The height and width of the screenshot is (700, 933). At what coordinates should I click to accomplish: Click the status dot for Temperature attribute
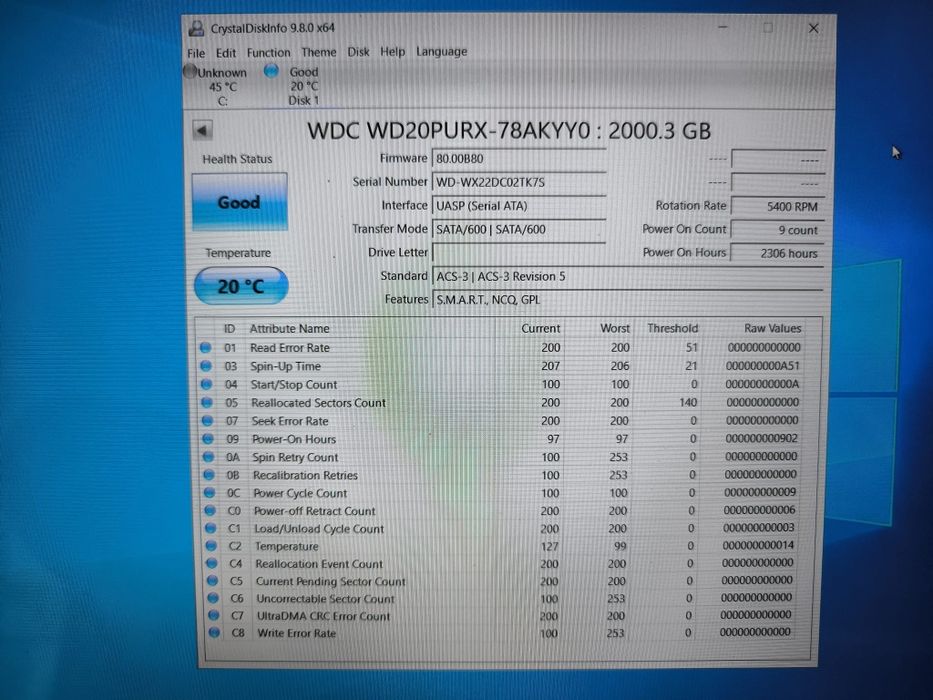pos(211,546)
